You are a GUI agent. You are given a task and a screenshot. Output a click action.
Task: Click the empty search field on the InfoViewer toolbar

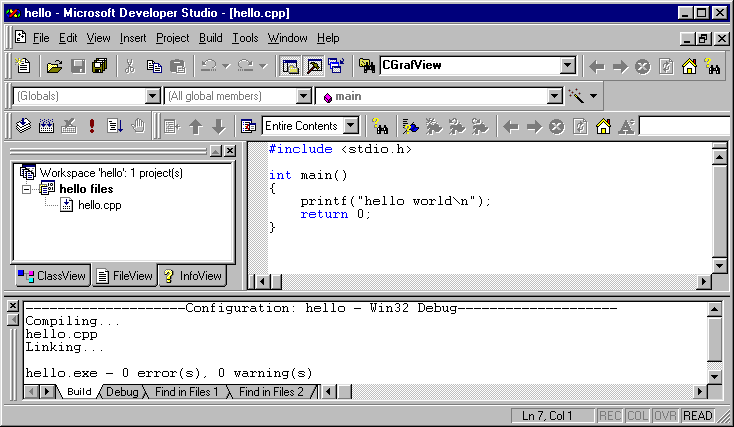[x=685, y=126]
